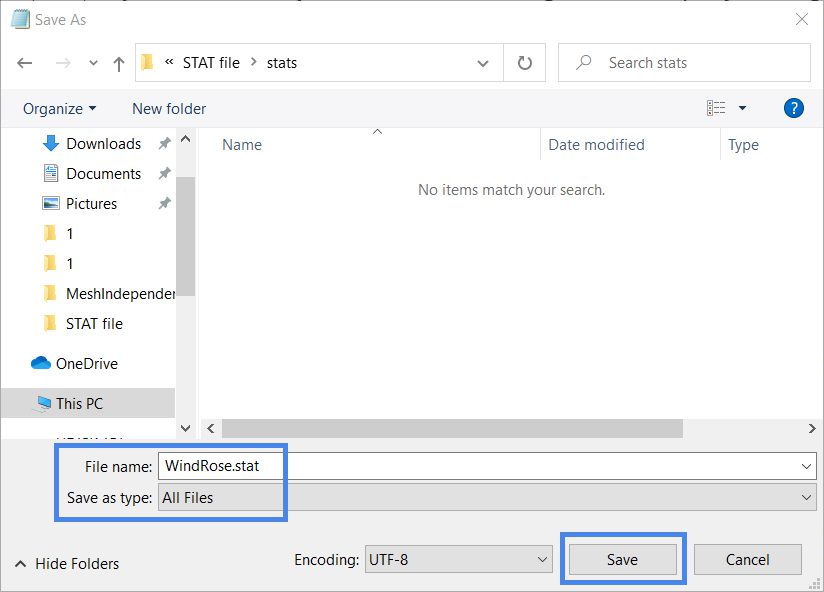Image resolution: width=824 pixels, height=592 pixels.
Task: Click the New folder button
Action: [x=168, y=108]
